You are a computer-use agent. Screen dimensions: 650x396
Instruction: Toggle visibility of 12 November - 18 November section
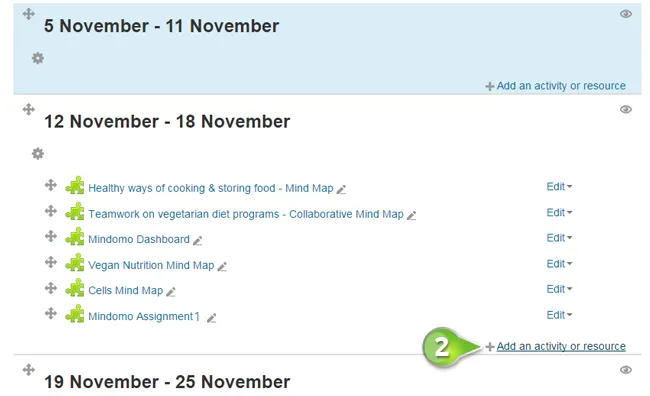pos(626,109)
